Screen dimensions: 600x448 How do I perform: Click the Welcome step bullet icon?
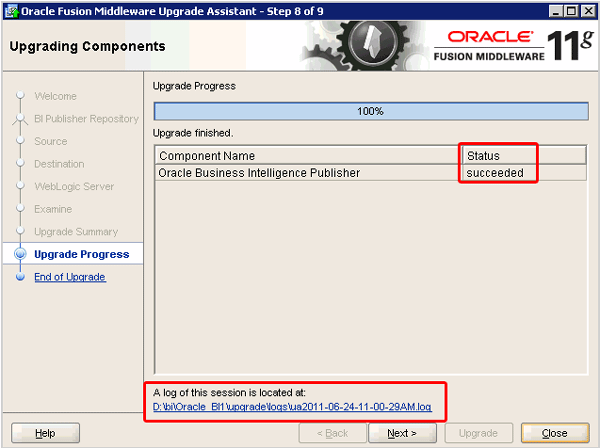click(20, 95)
